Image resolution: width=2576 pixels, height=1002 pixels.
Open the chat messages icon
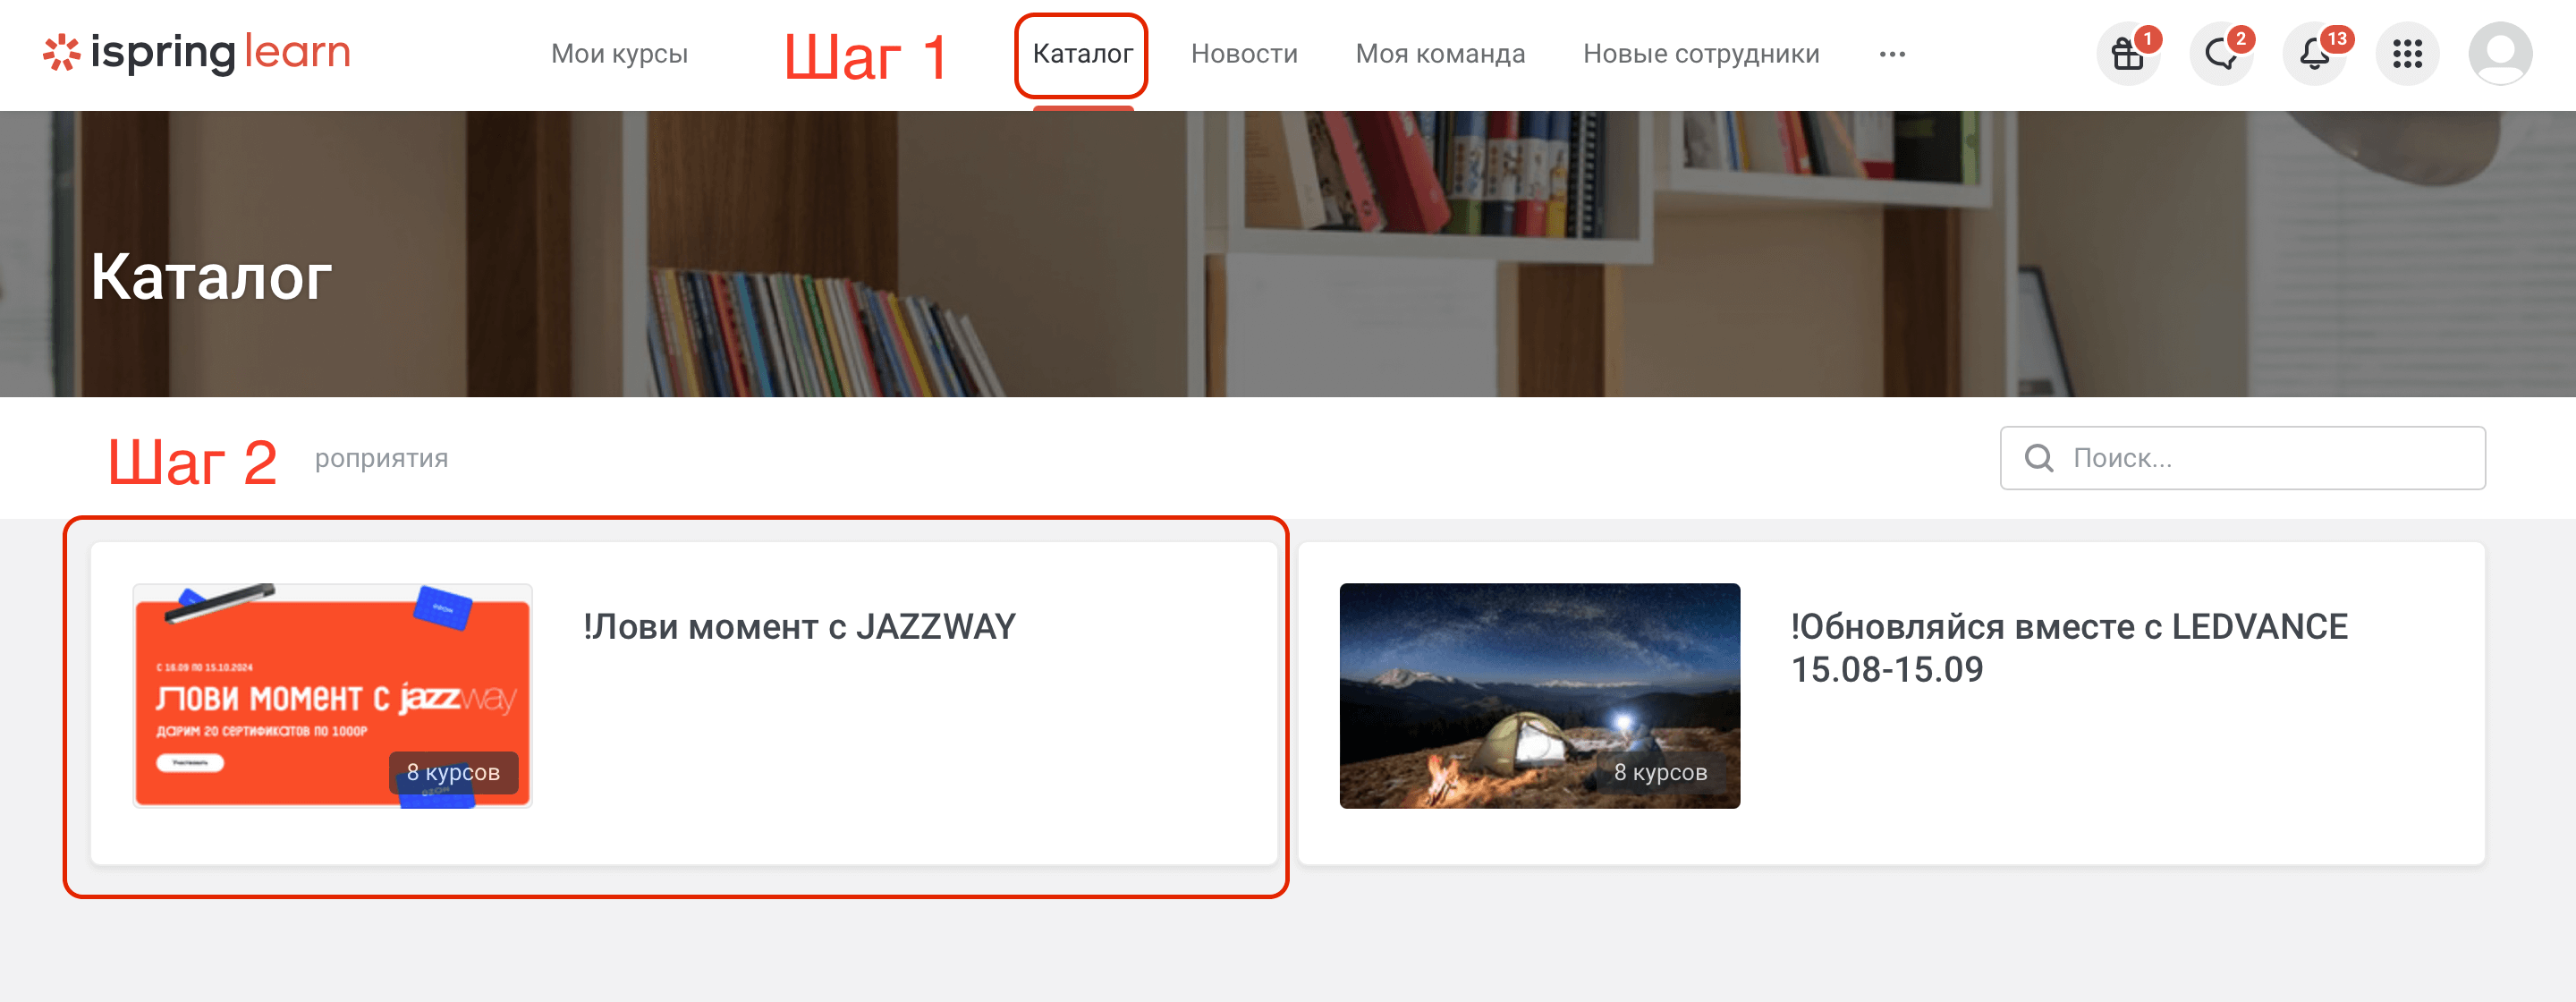[2221, 54]
